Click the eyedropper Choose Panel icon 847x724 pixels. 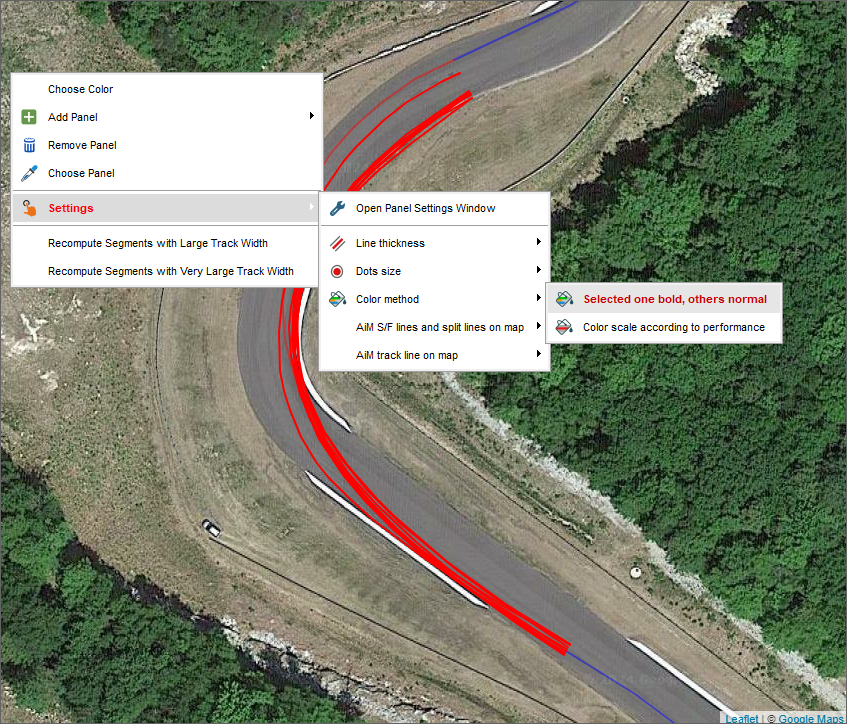tap(29, 173)
